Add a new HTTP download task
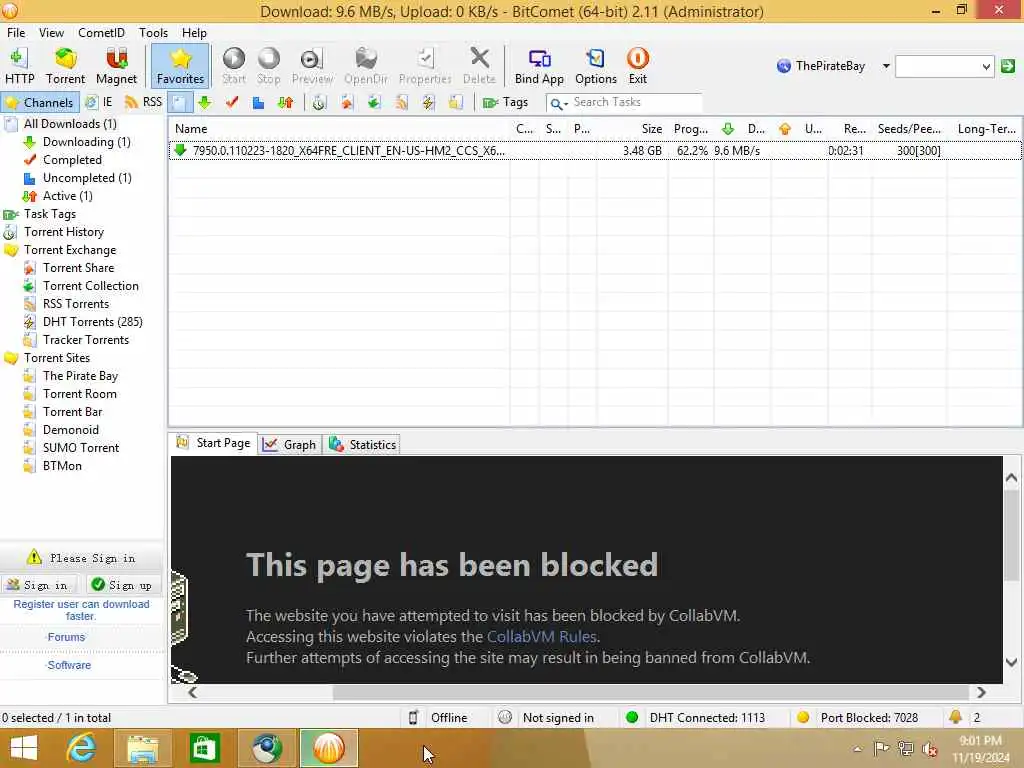1024x768 pixels. click(x=20, y=66)
